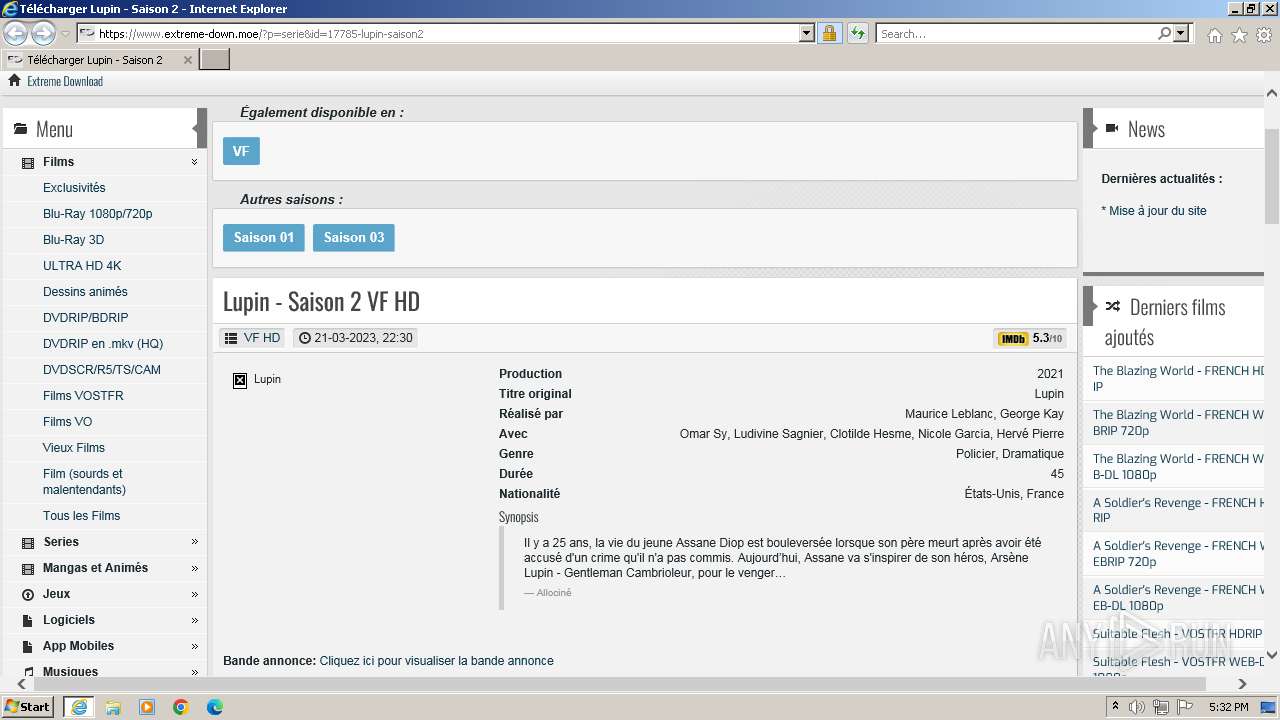Open Blu-Ray 1080p/720p category
The width and height of the screenshot is (1280, 720).
(98, 214)
